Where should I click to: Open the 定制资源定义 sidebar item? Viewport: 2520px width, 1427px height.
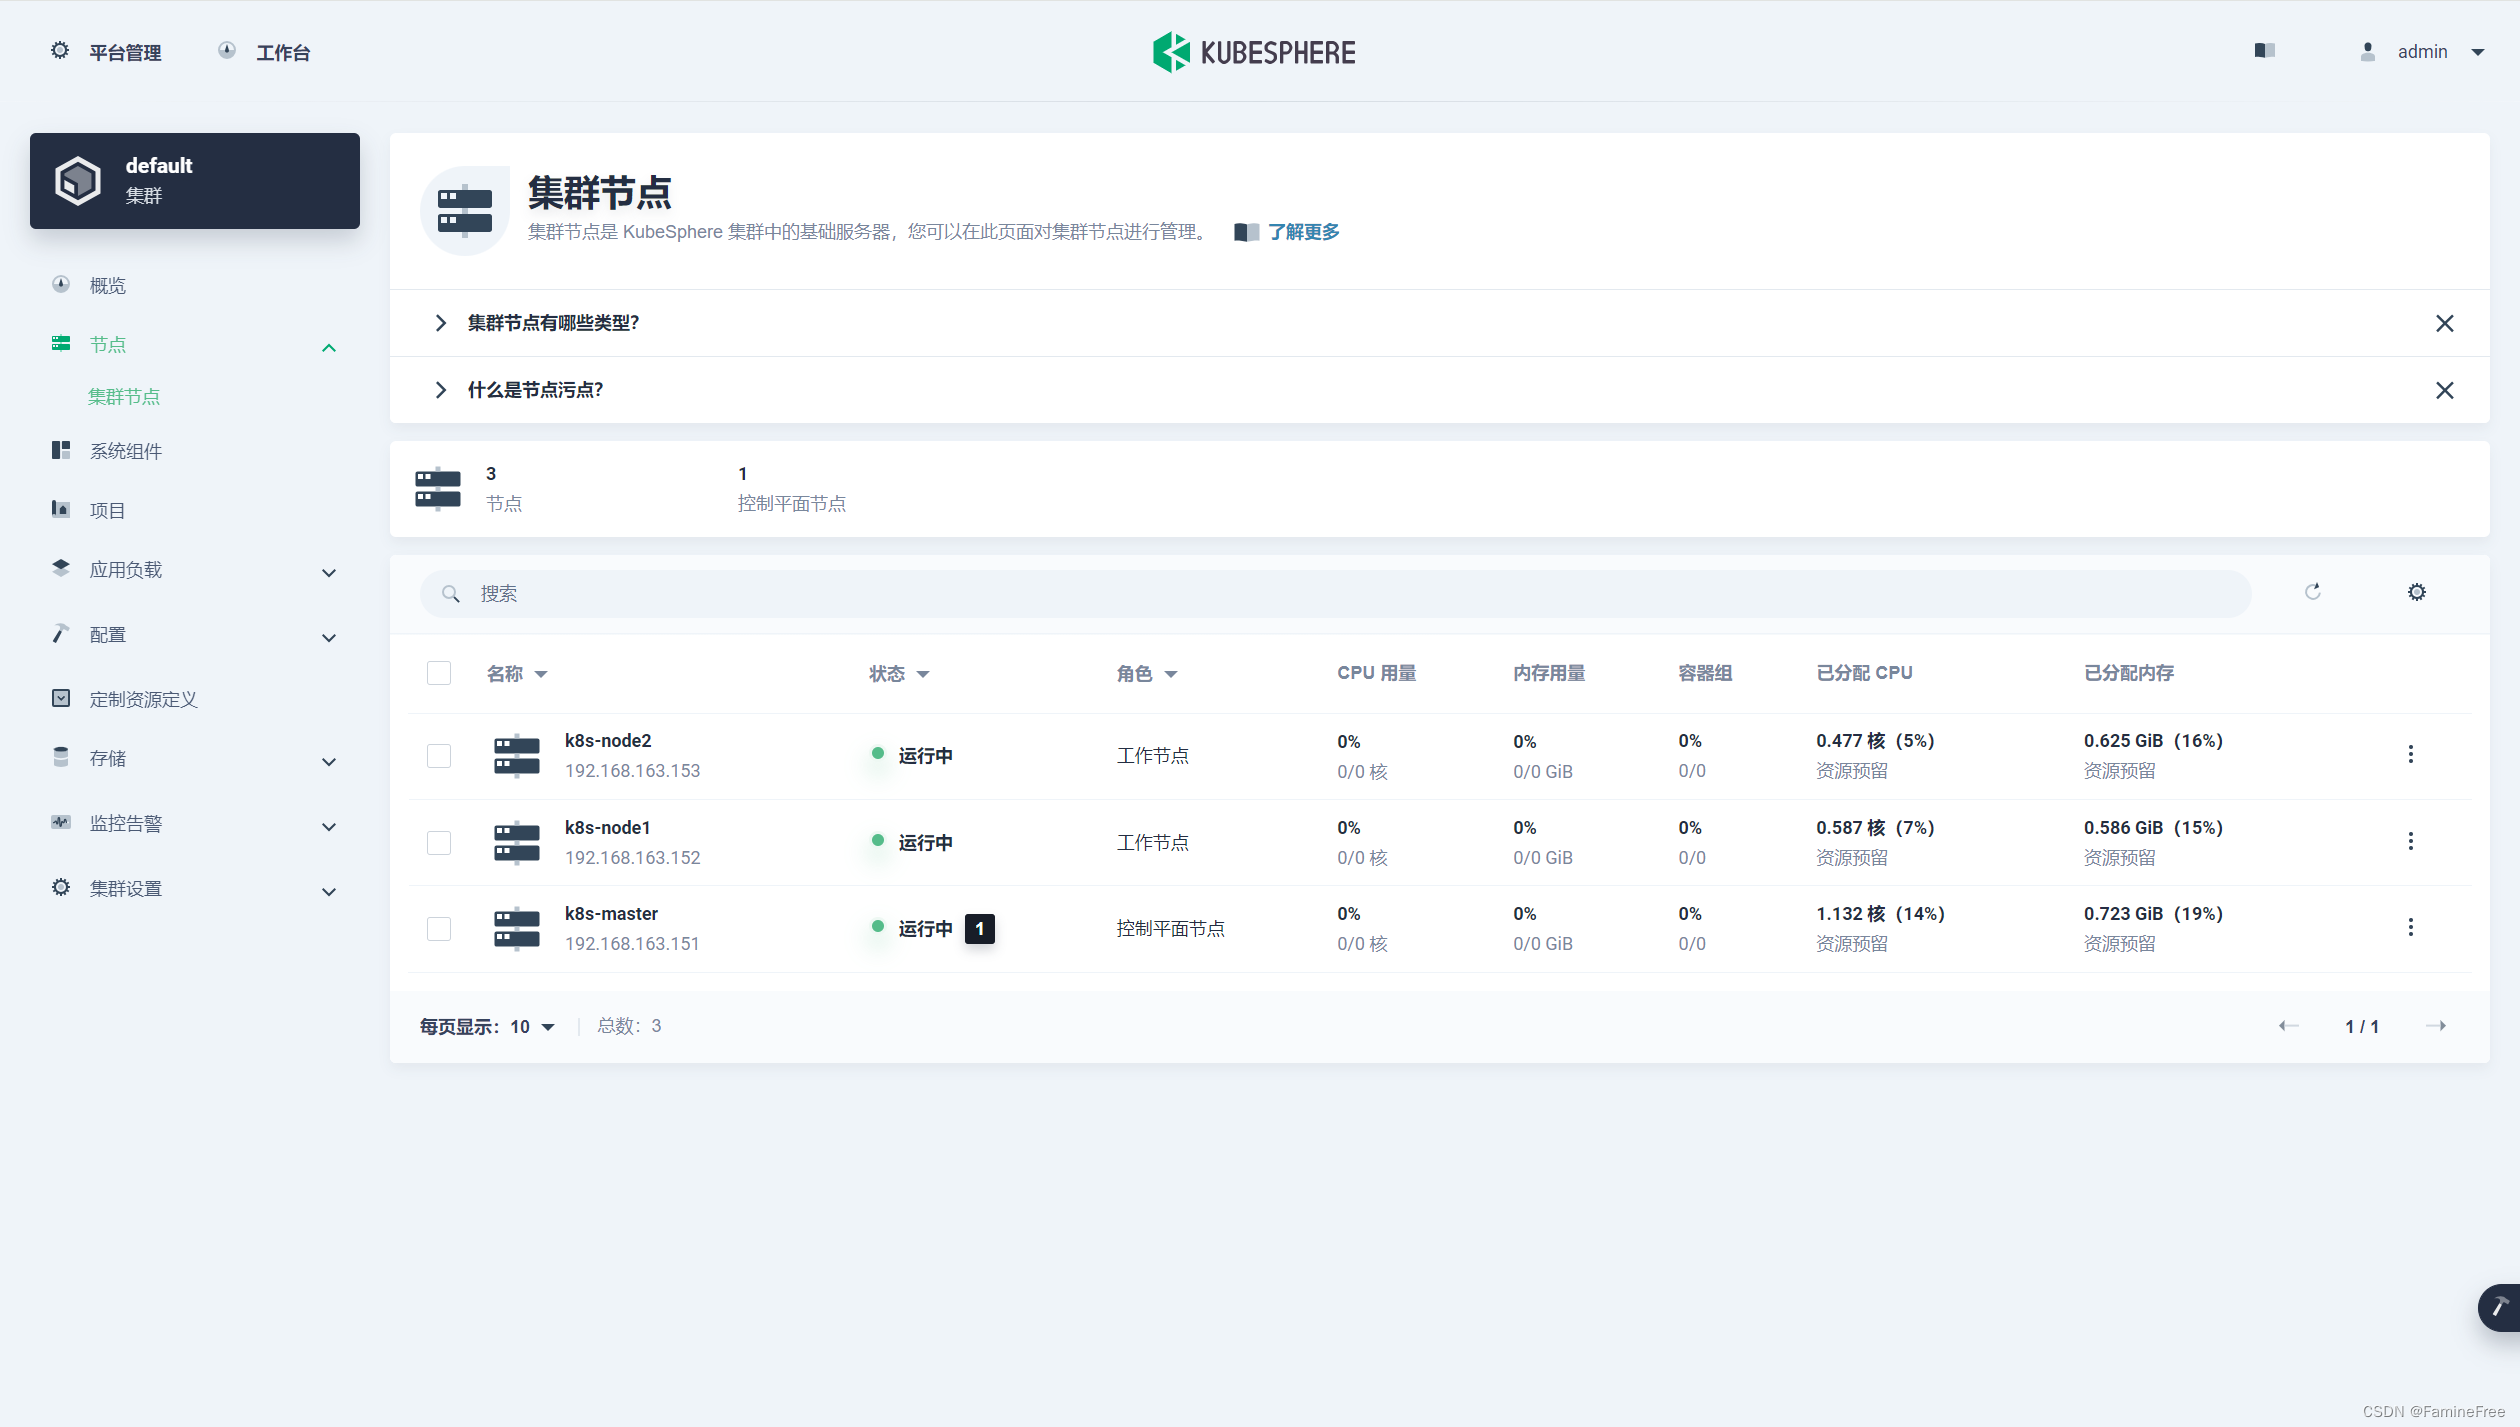[142, 698]
